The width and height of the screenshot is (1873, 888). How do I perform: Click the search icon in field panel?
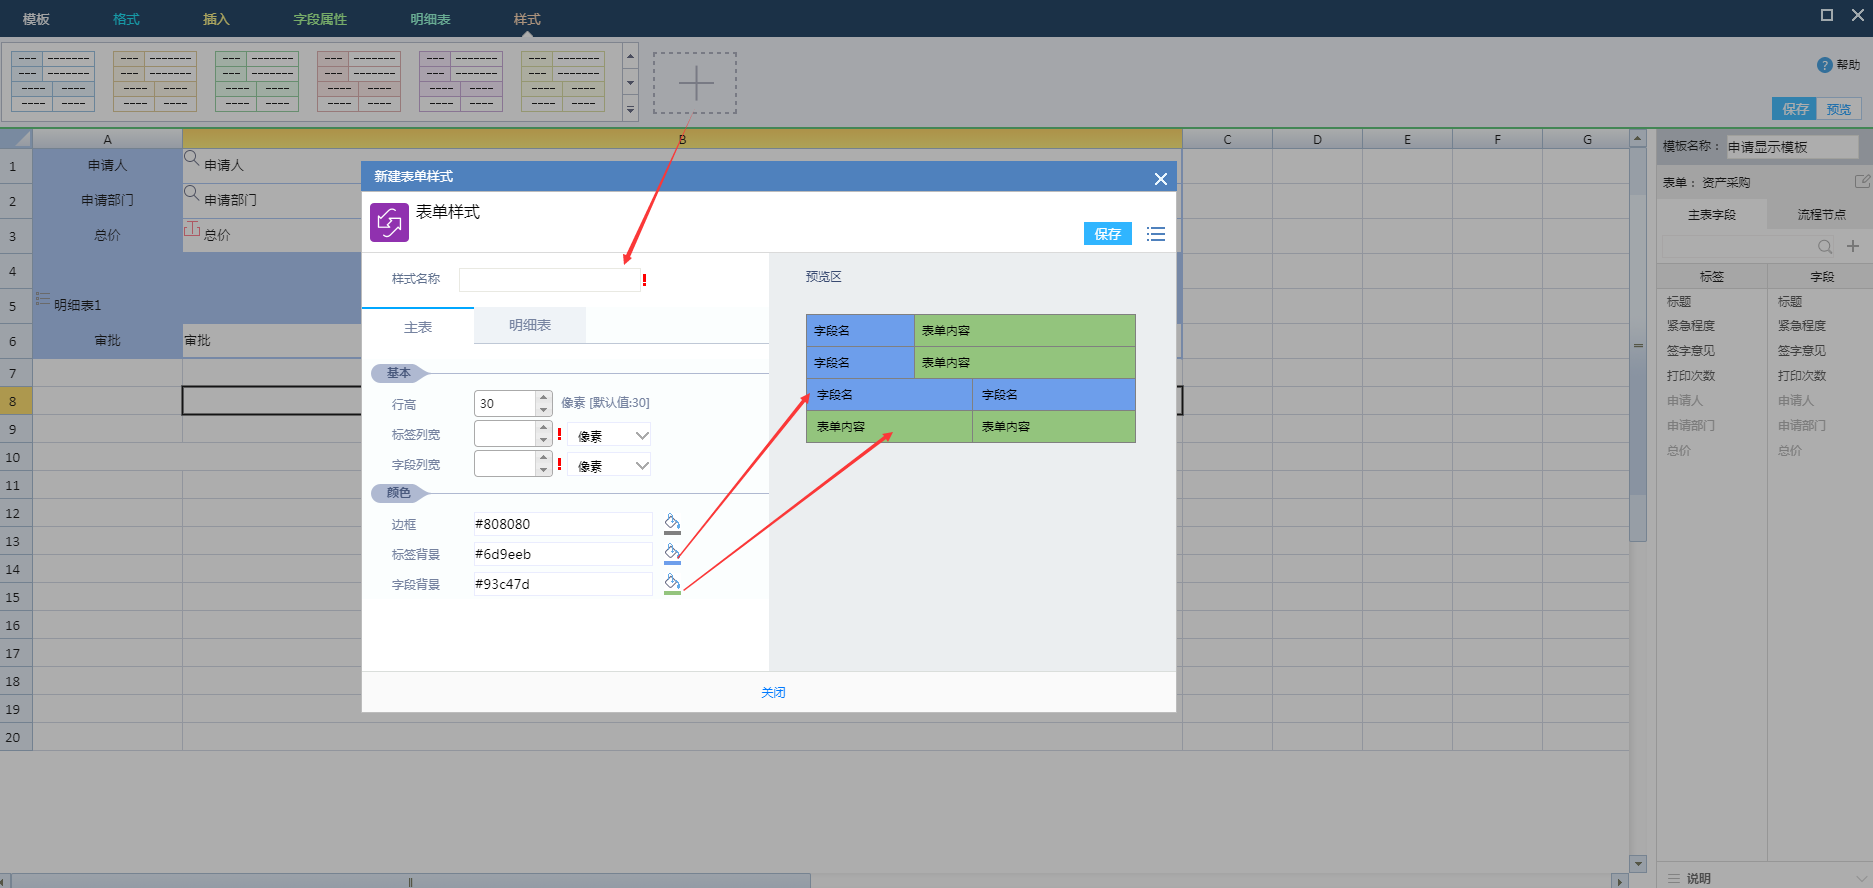[1825, 247]
